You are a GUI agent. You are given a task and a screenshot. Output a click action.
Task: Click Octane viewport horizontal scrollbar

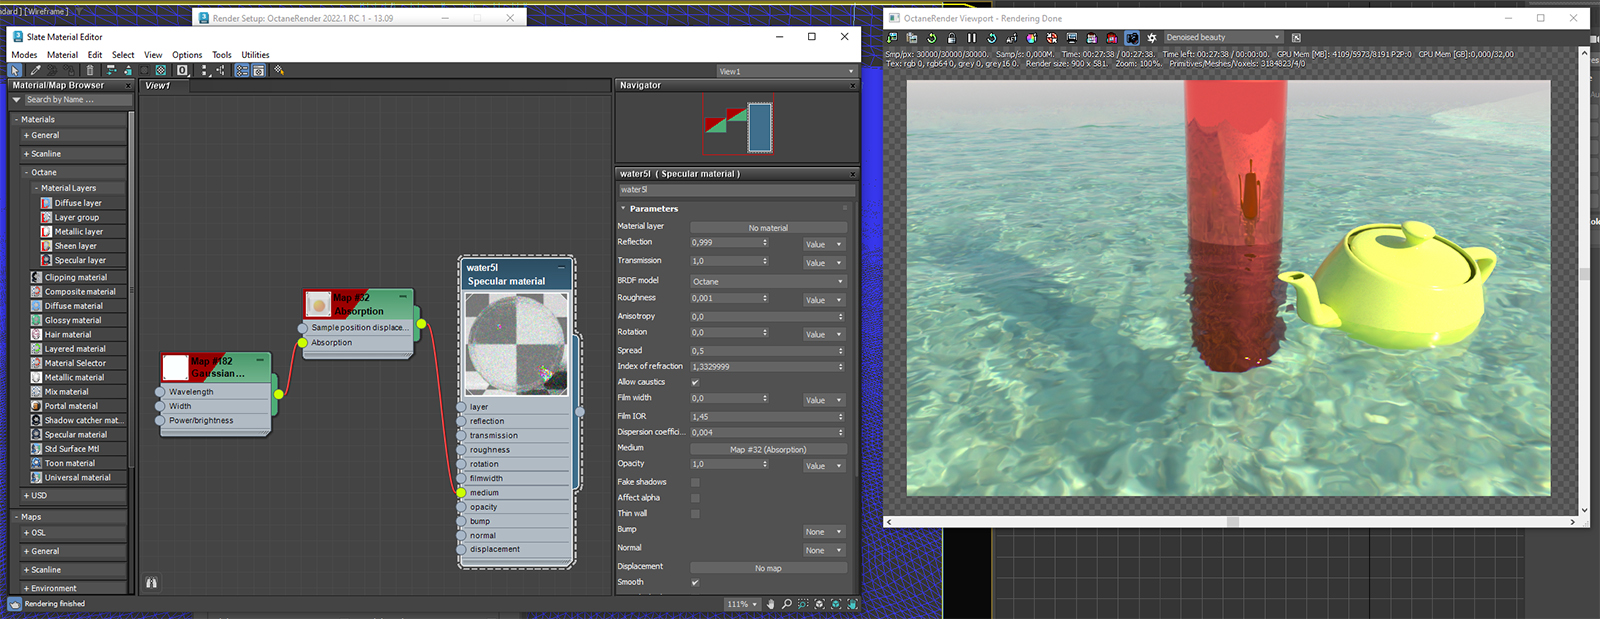(x=1232, y=522)
